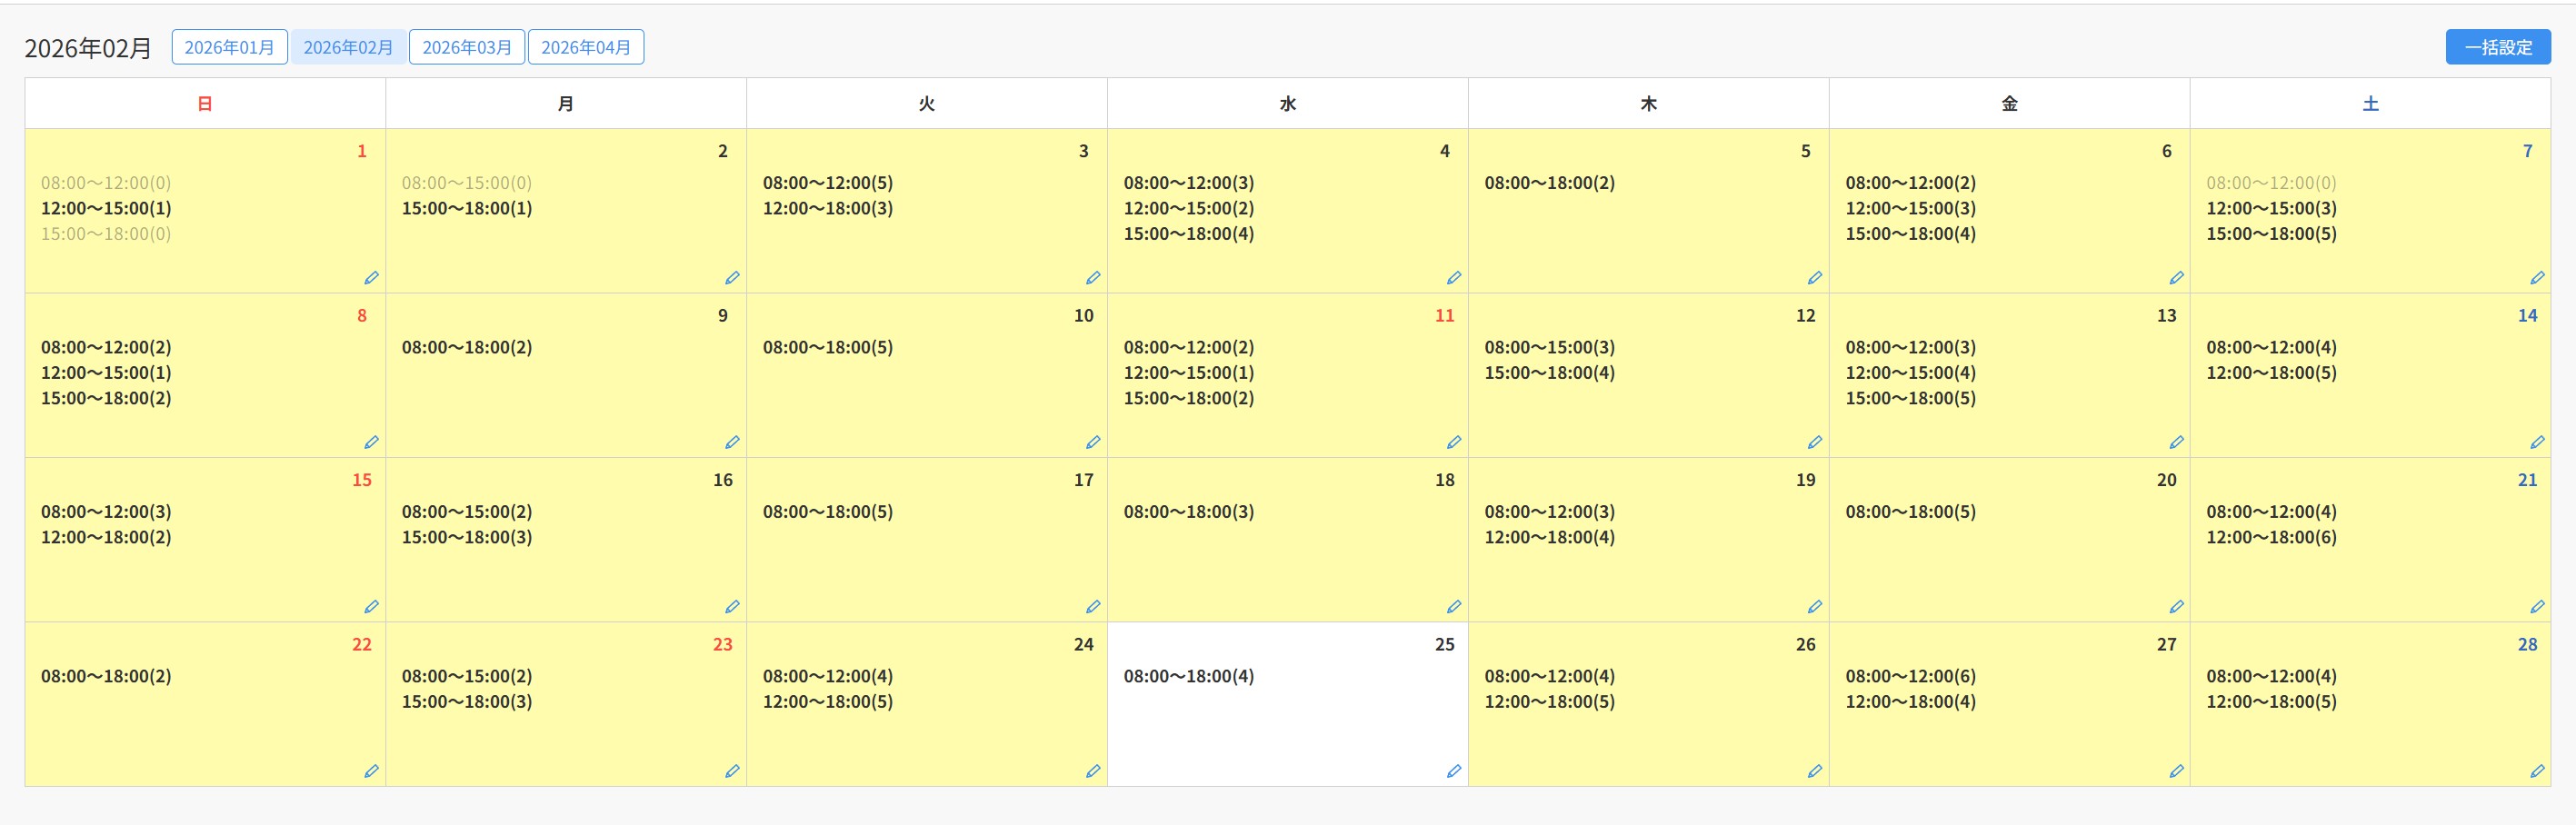Open the edit pencil on February 4
This screenshot has width=2576, height=825.
point(1454,278)
